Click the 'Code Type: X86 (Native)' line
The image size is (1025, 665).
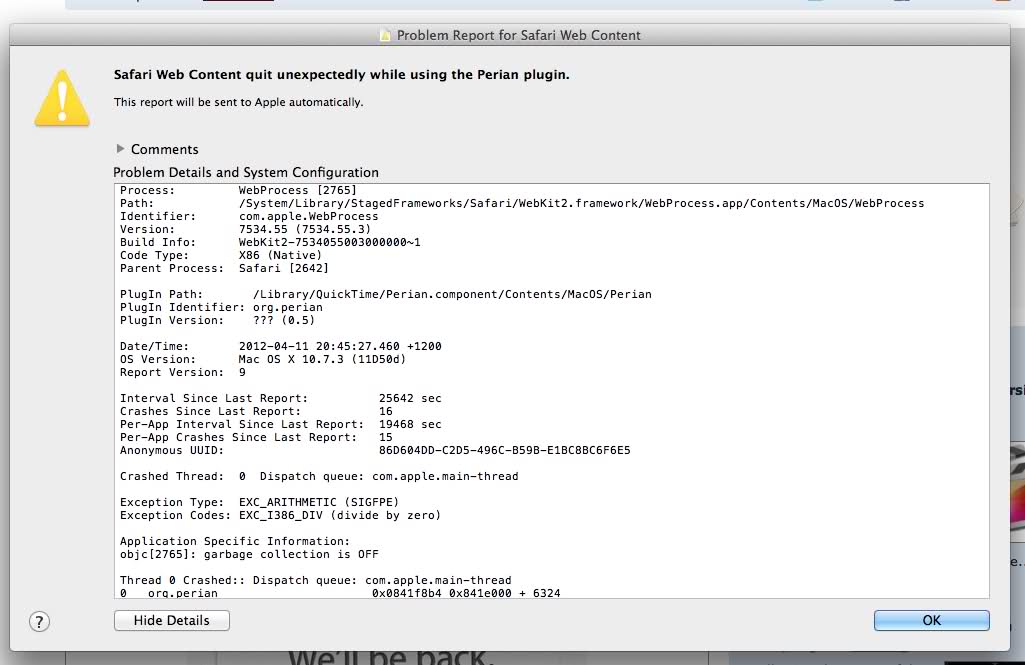(x=221, y=256)
